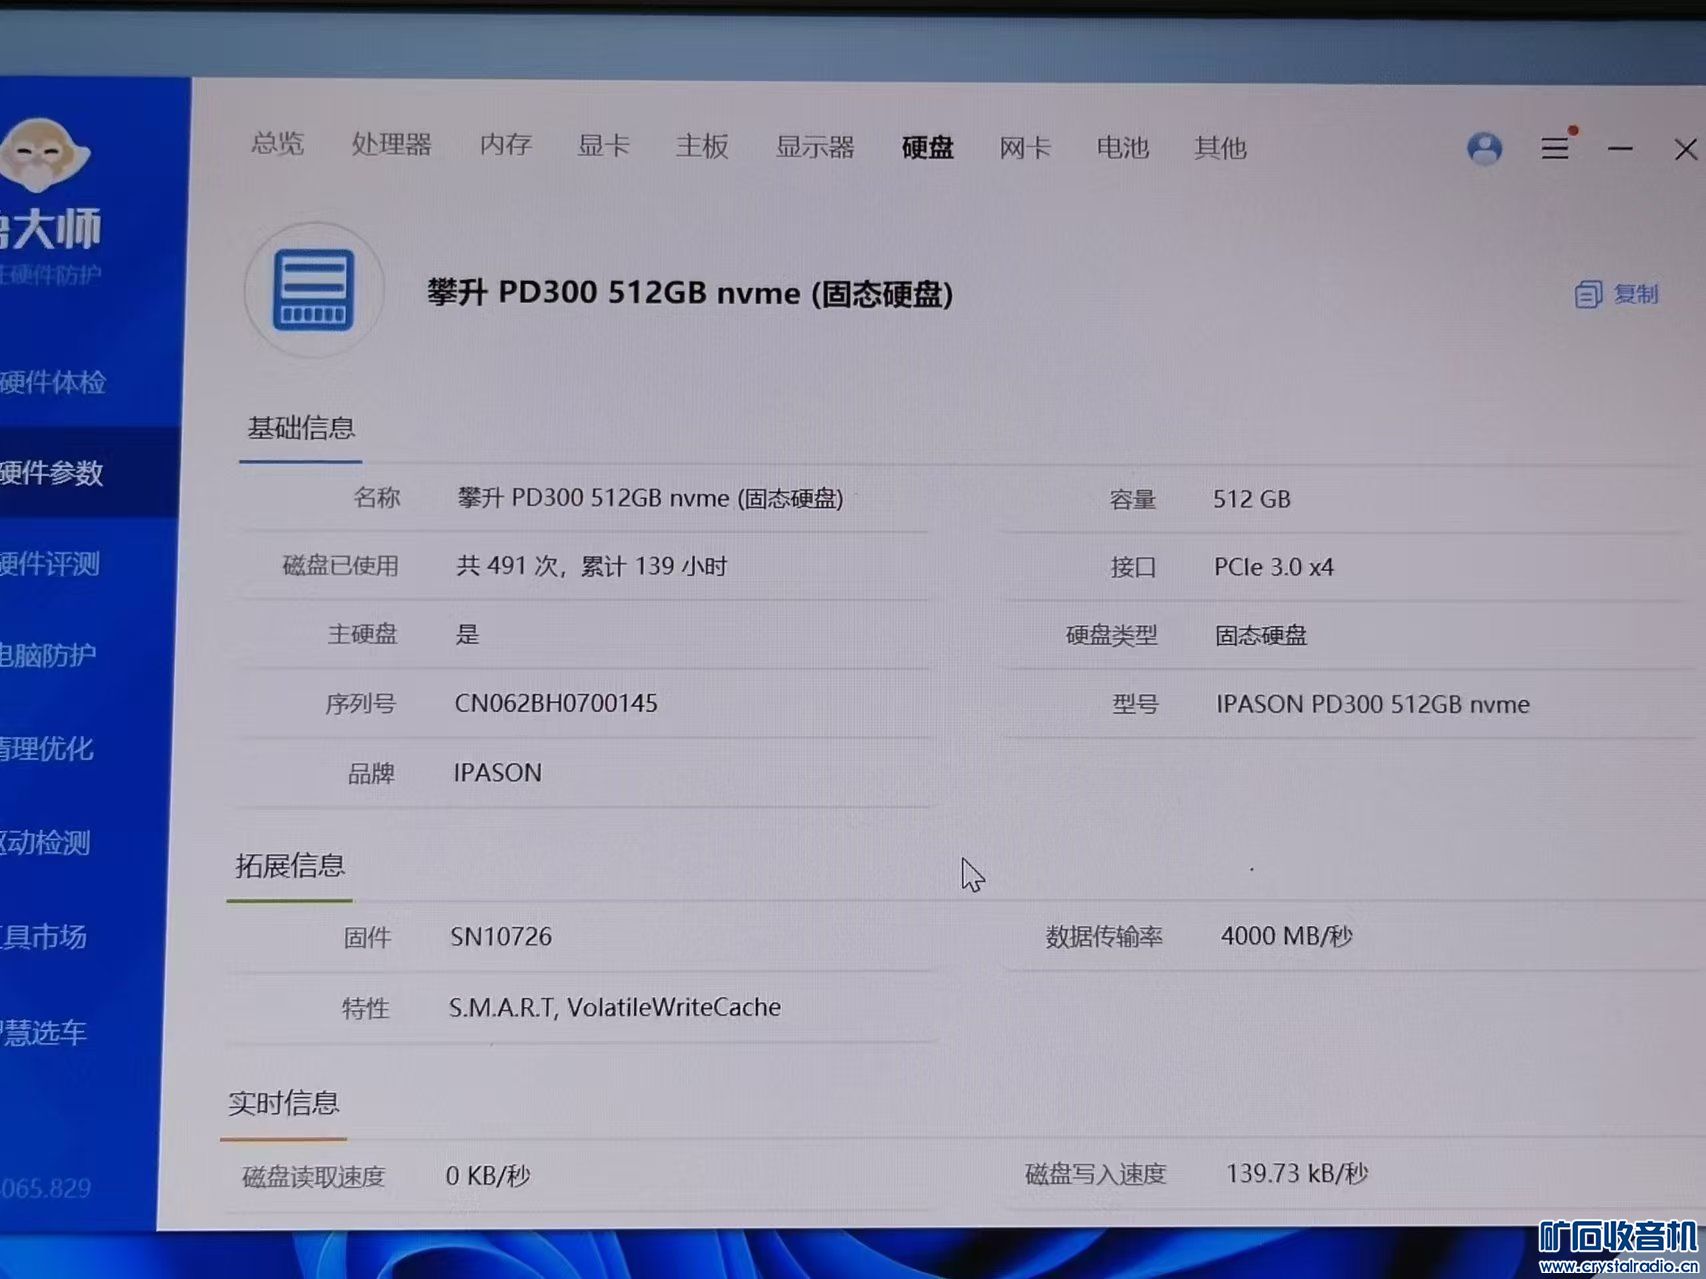The width and height of the screenshot is (1706, 1279).
Task: Select 硬件参数 in the sidebar
Action: 52,473
